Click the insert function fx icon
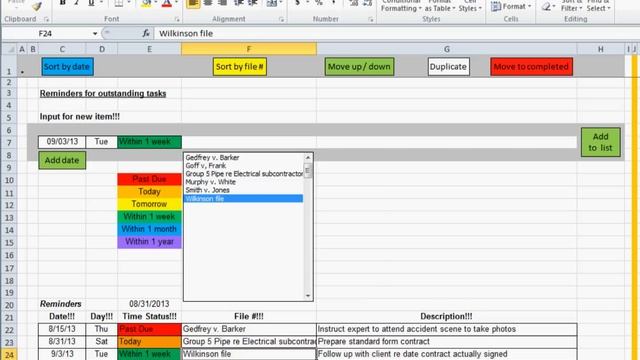This screenshot has width=640, height=360. pos(146,33)
